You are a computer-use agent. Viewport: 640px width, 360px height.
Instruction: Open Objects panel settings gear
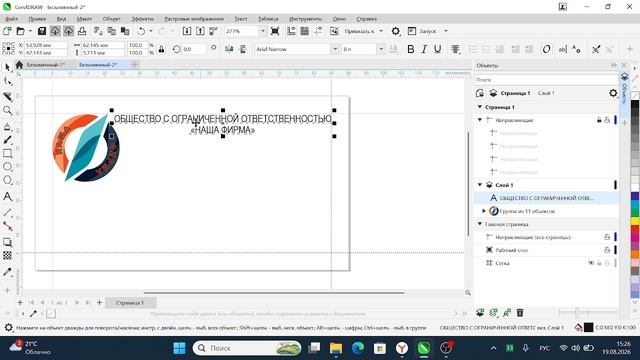point(613,93)
